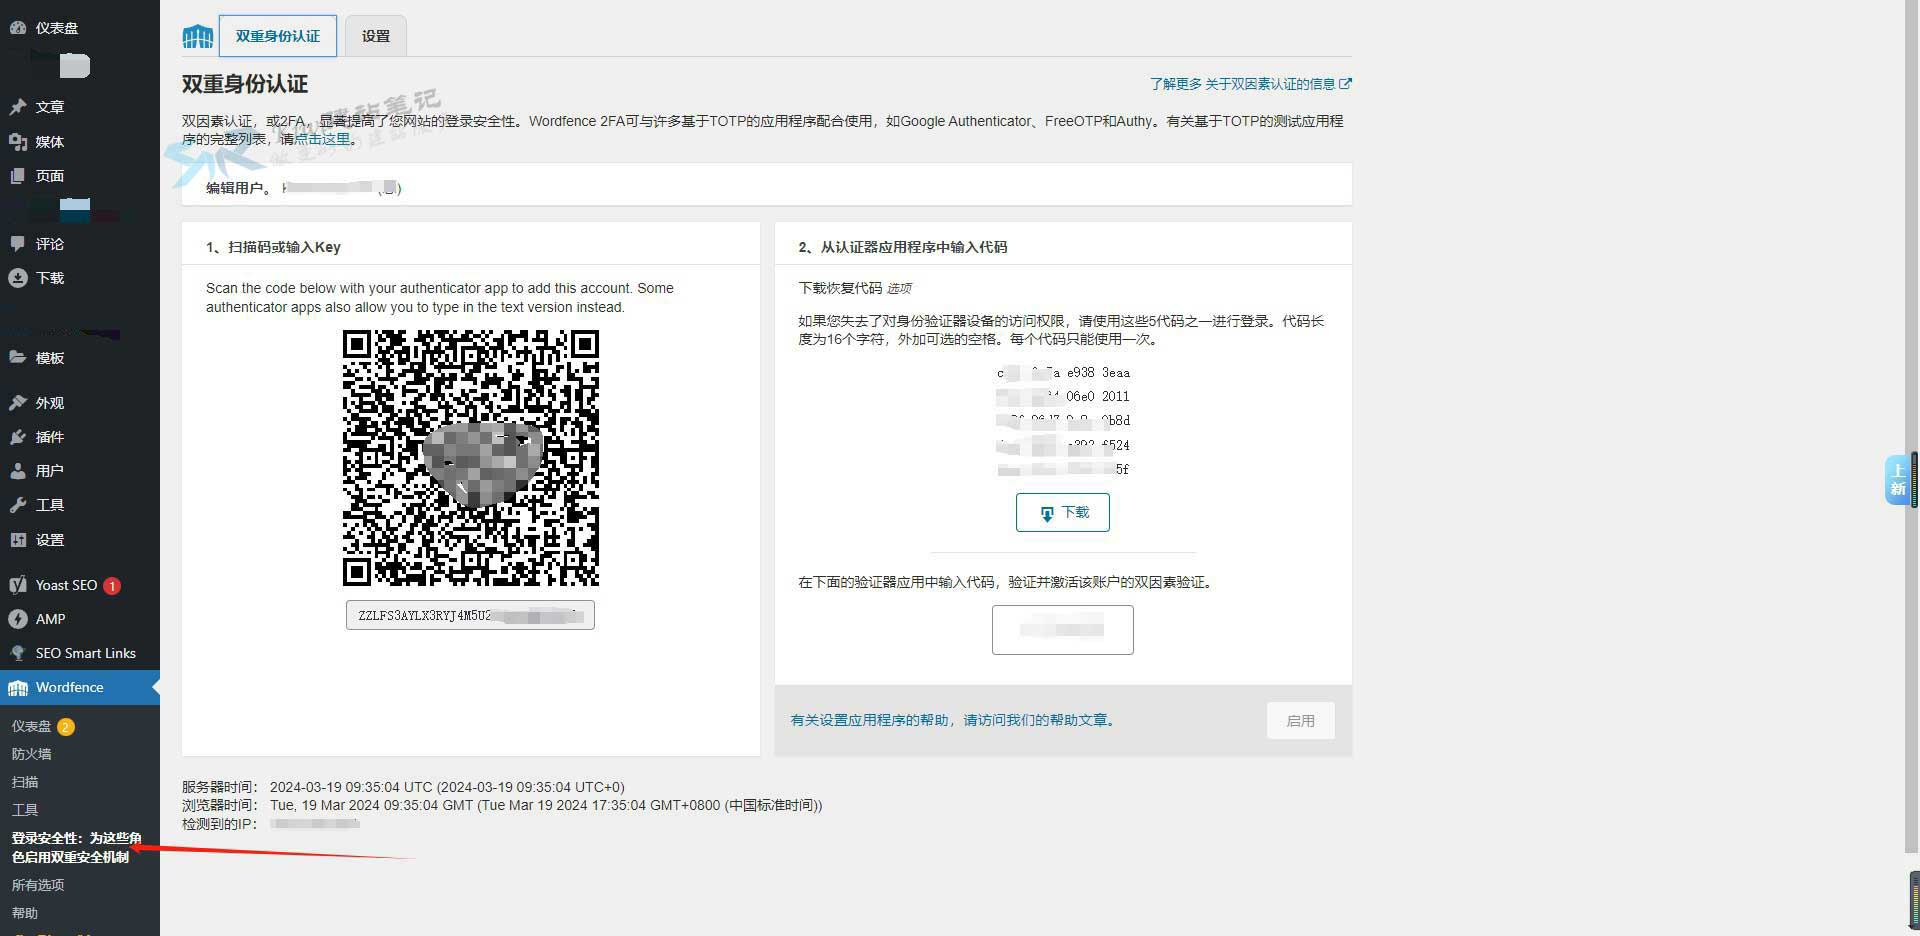
Task: Click the Wordfence fence icon in sidebar
Action: pyautogui.click(x=18, y=688)
